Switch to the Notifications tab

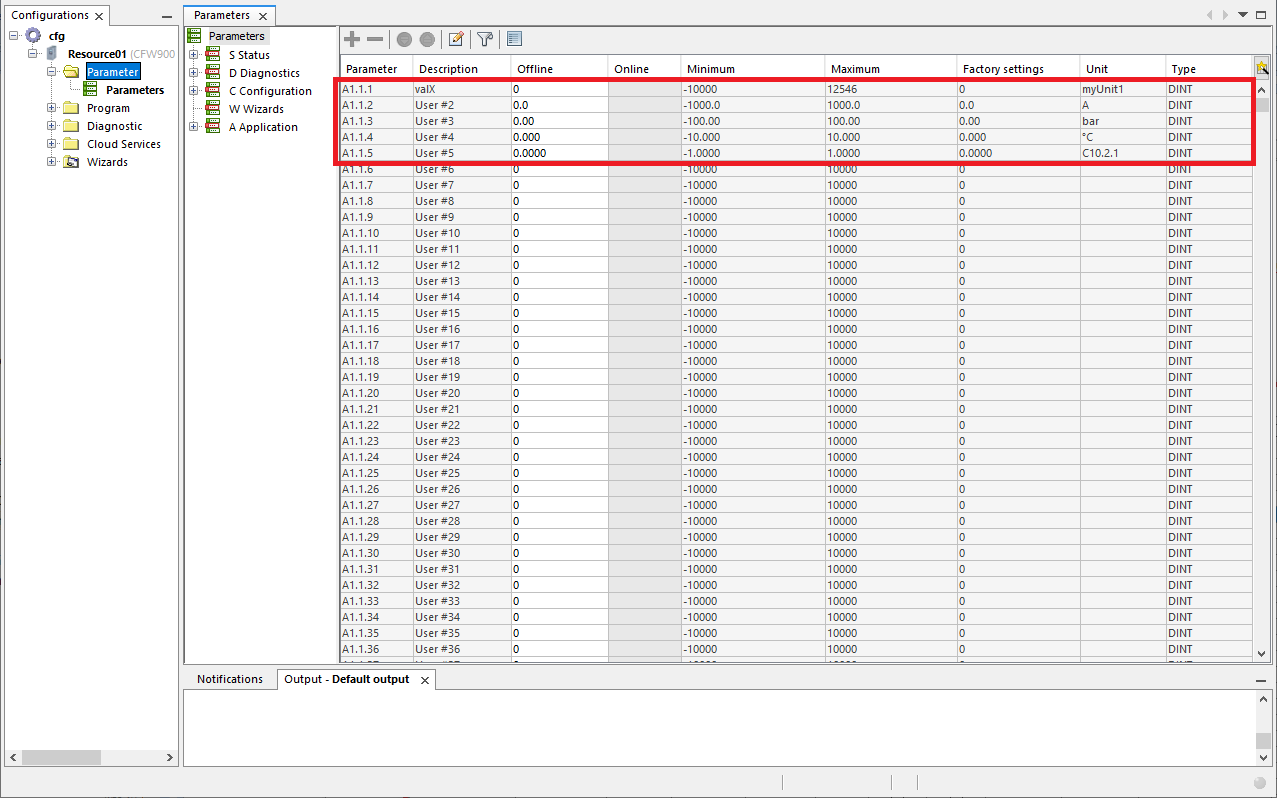tap(230, 678)
